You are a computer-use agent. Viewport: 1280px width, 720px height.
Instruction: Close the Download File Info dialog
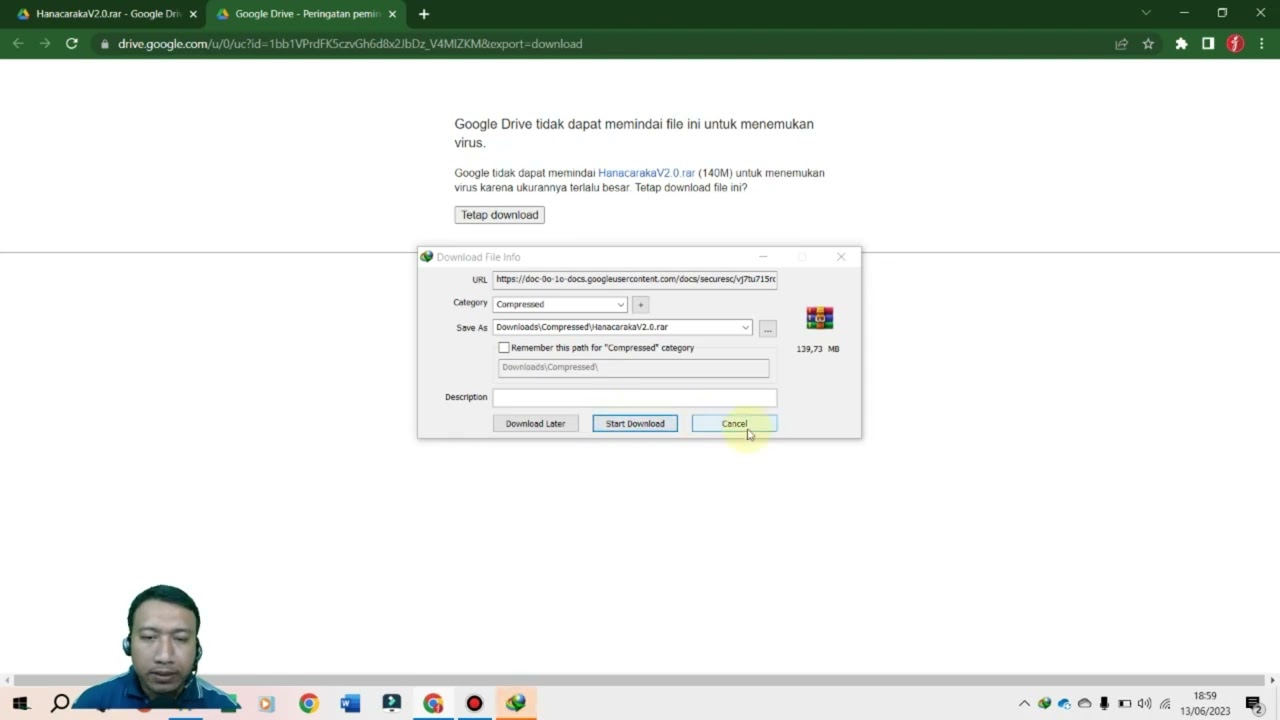(x=841, y=257)
